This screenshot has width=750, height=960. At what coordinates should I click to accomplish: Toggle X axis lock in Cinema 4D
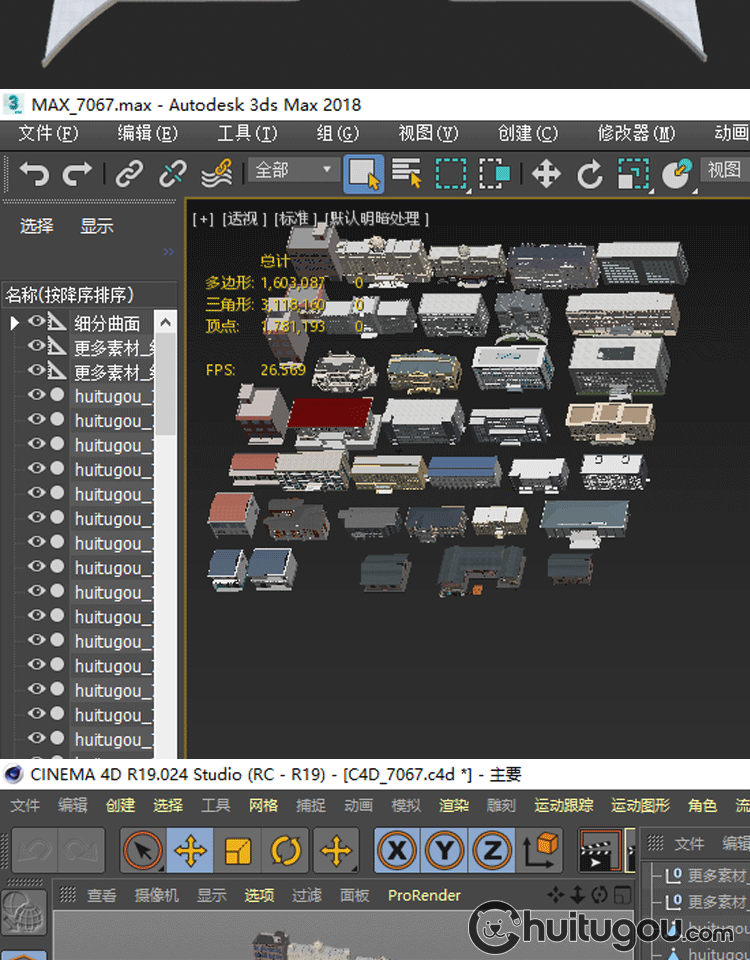click(397, 850)
